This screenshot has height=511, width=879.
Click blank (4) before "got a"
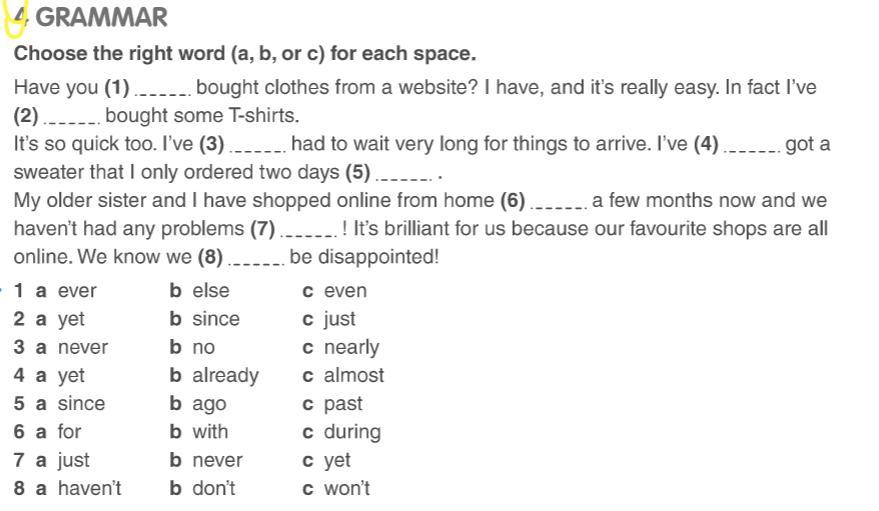pos(752,145)
